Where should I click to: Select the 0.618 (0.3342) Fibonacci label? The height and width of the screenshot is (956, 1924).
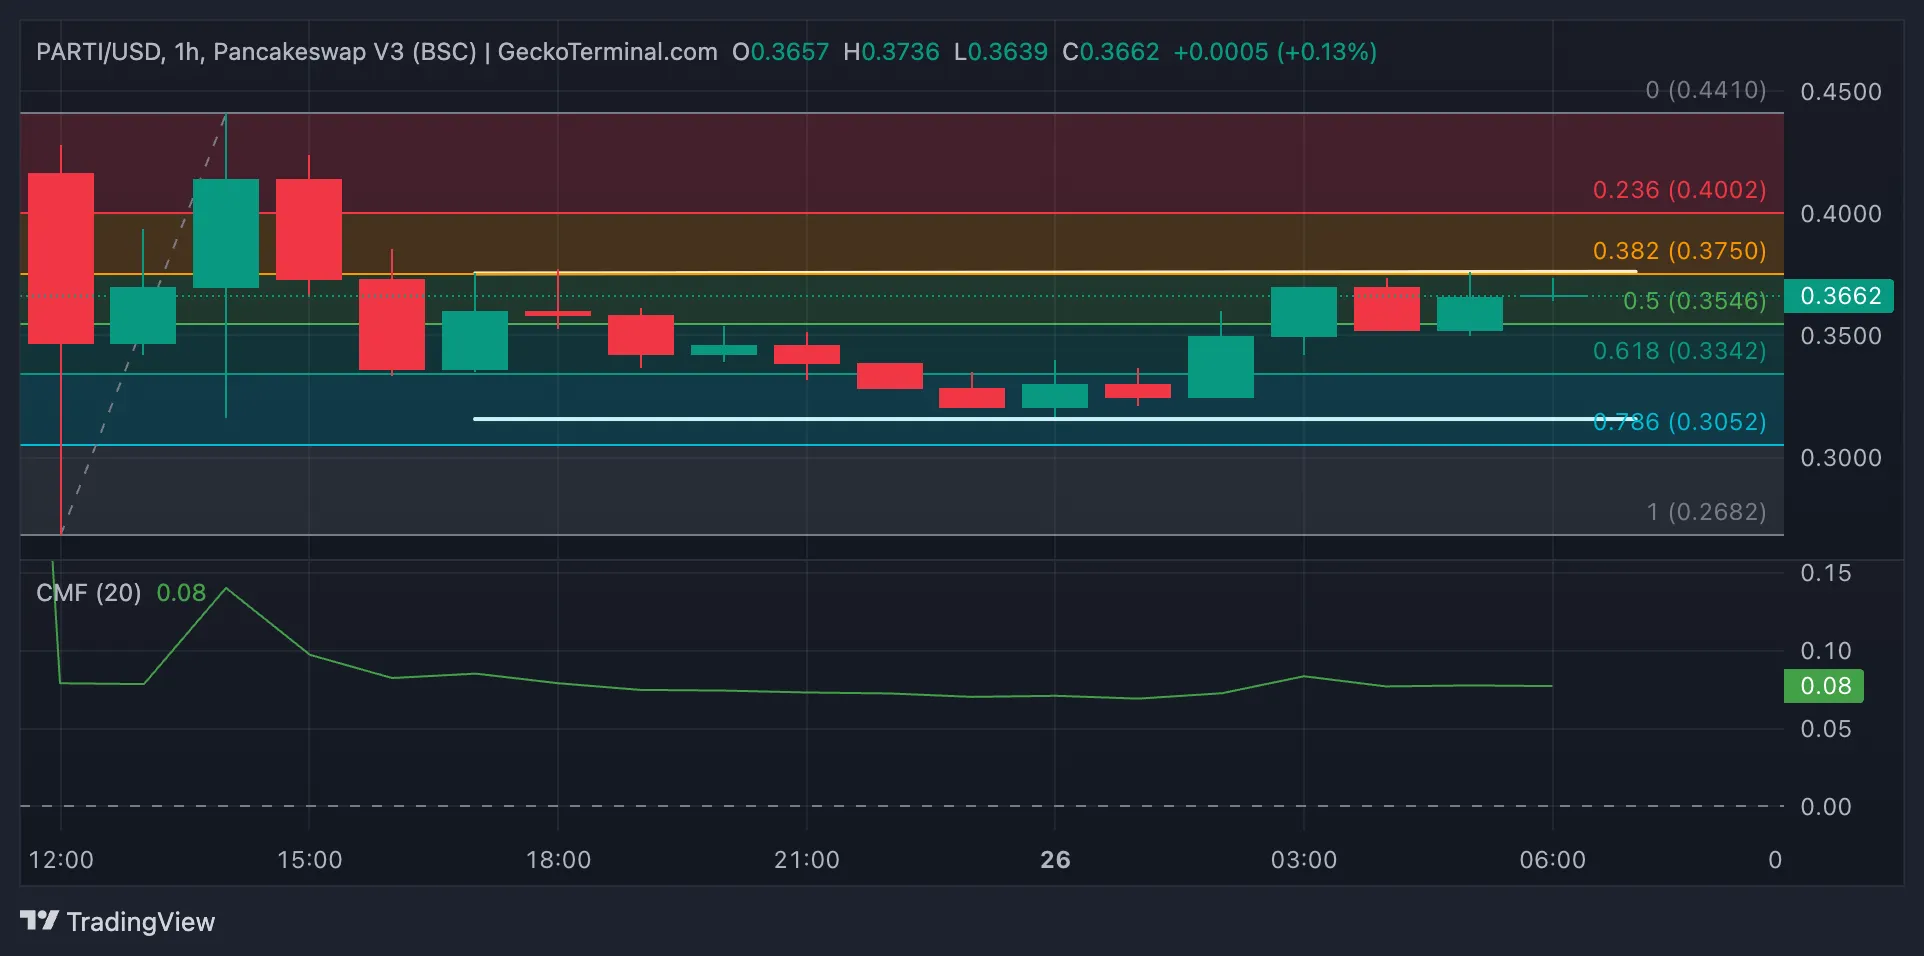(x=1678, y=351)
